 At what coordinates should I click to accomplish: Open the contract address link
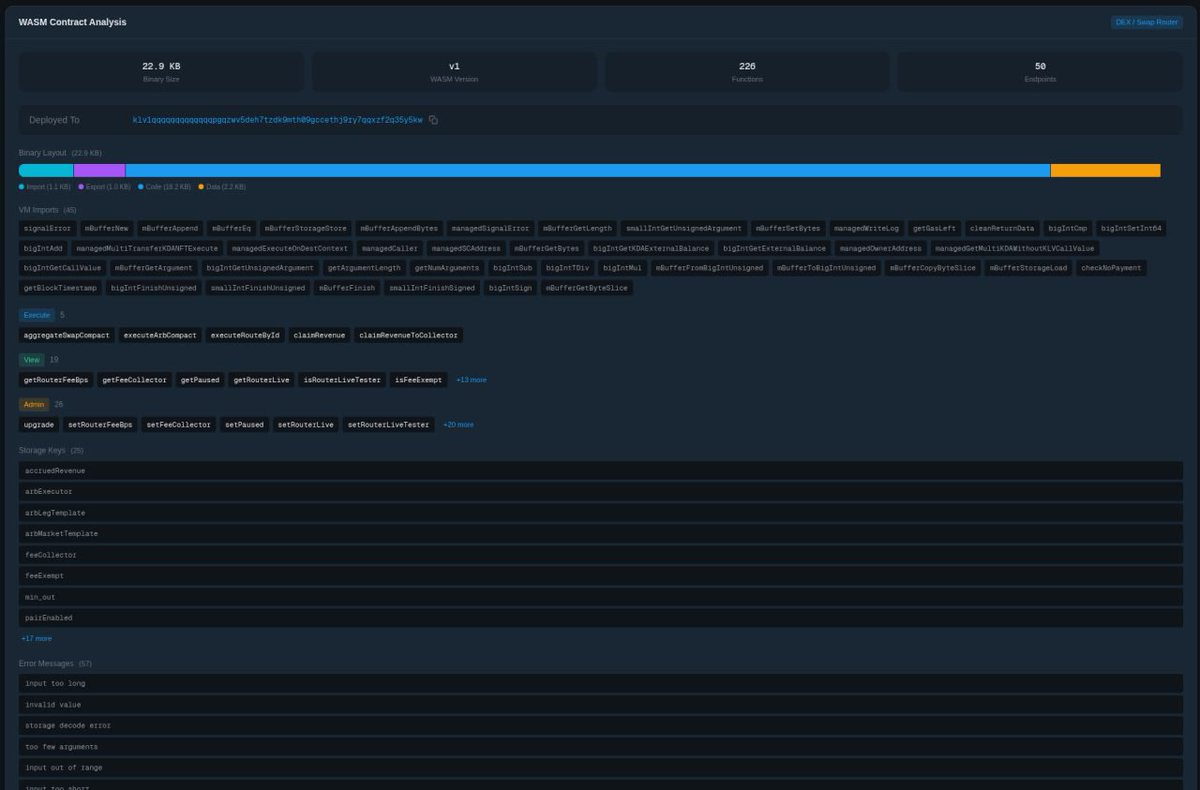coord(277,120)
